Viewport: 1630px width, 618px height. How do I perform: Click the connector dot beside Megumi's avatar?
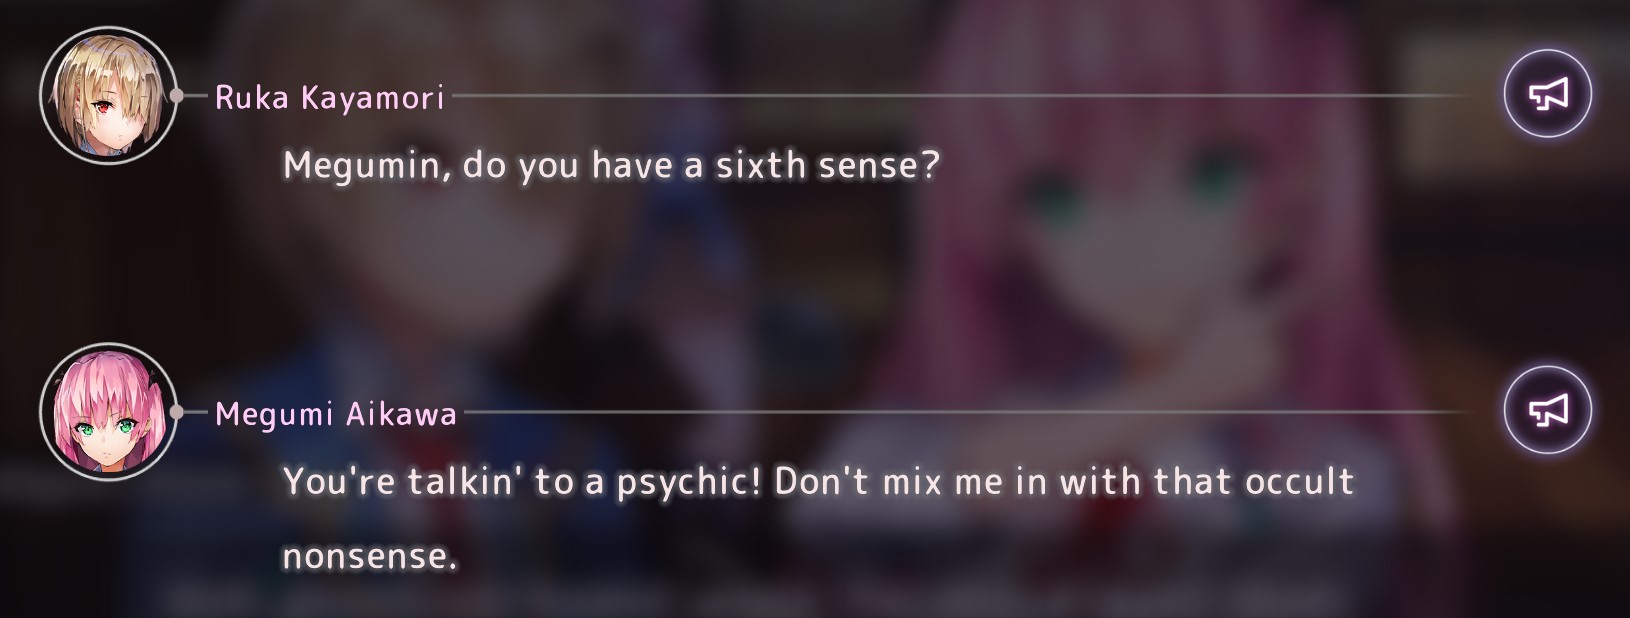tap(176, 411)
